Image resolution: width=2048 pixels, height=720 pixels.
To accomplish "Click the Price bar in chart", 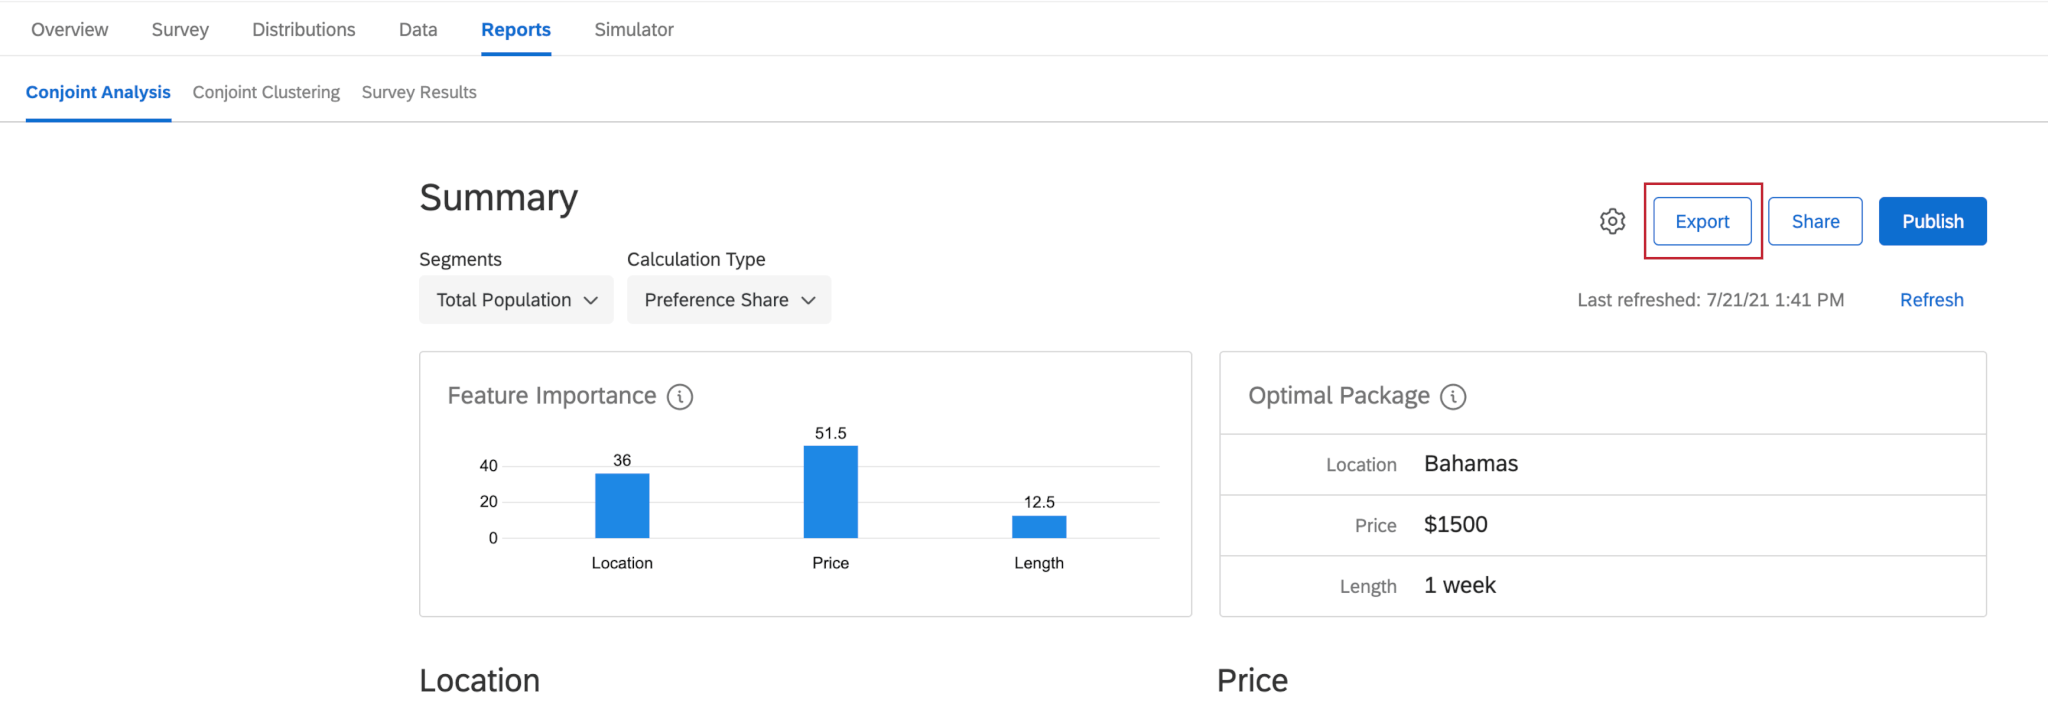I will pyautogui.click(x=830, y=492).
